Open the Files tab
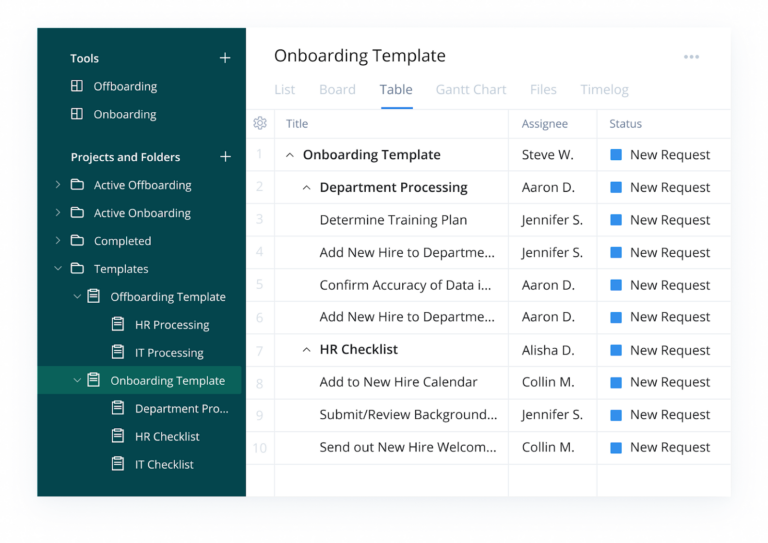768x543 pixels. pos(543,90)
